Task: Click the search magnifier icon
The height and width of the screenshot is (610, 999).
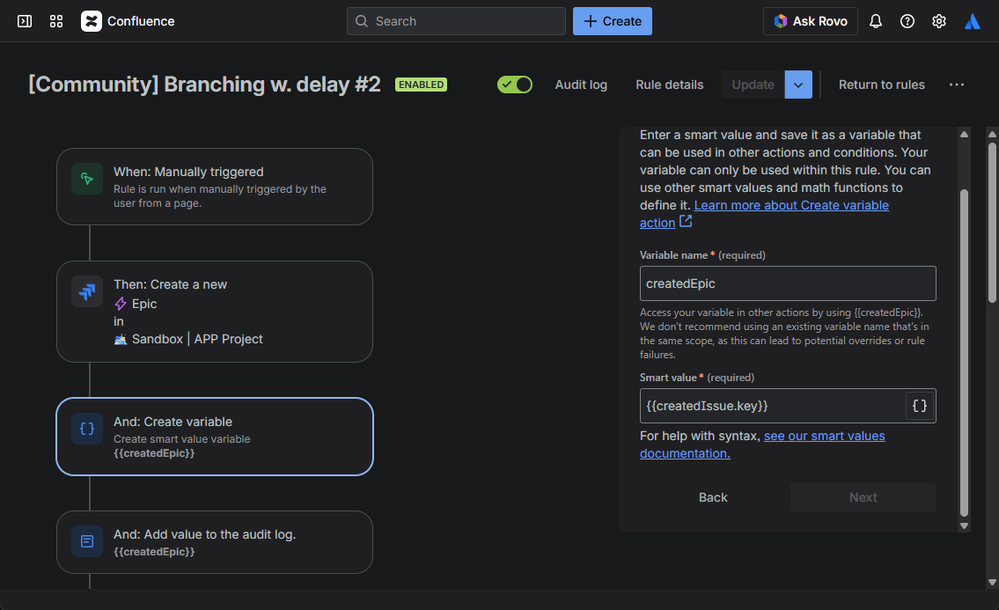Action: [x=361, y=21]
